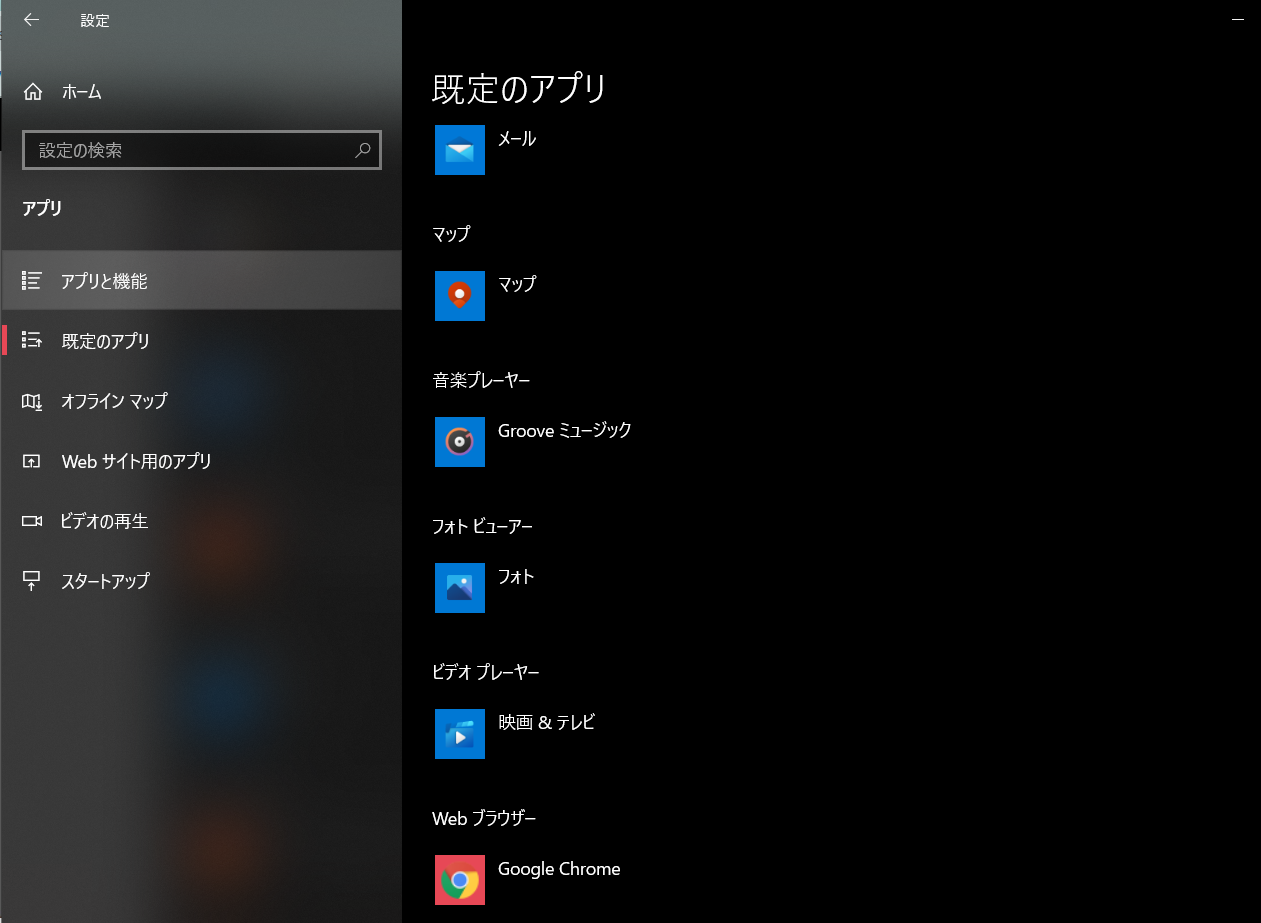Click the フォト app icon

tap(460, 588)
